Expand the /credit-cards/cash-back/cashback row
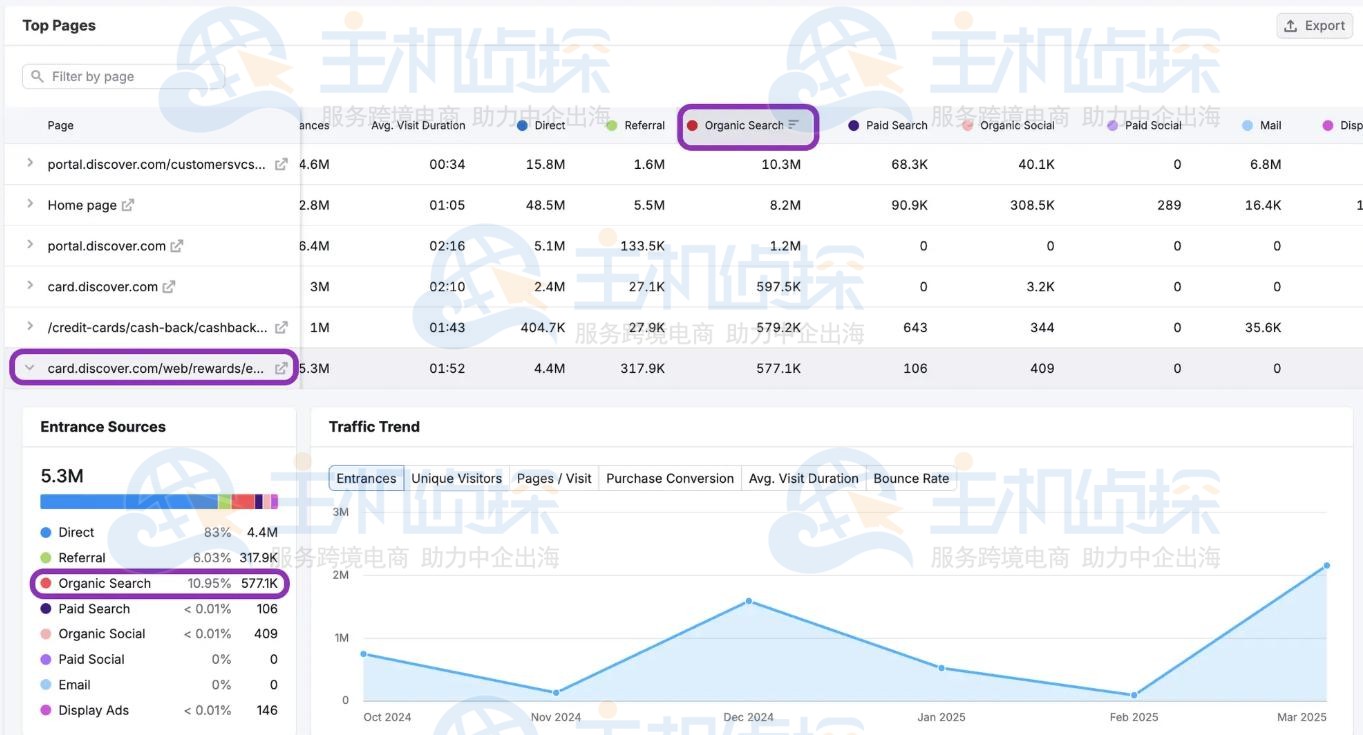Viewport: 1363px width, 735px height. click(x=29, y=327)
